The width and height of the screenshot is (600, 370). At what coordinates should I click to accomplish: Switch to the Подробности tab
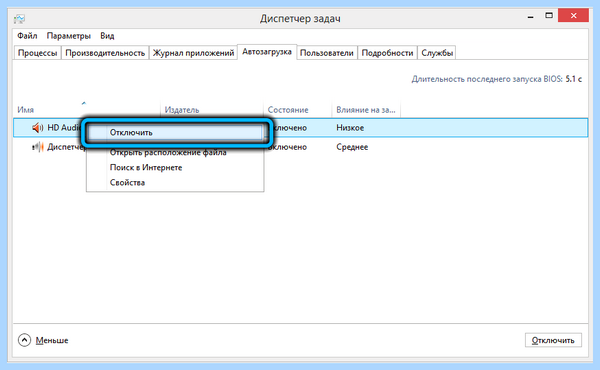point(387,53)
